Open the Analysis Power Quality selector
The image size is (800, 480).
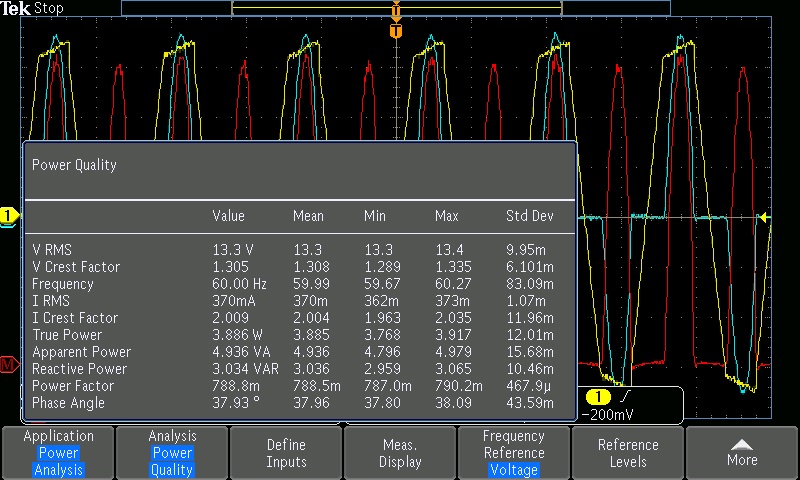point(172,453)
